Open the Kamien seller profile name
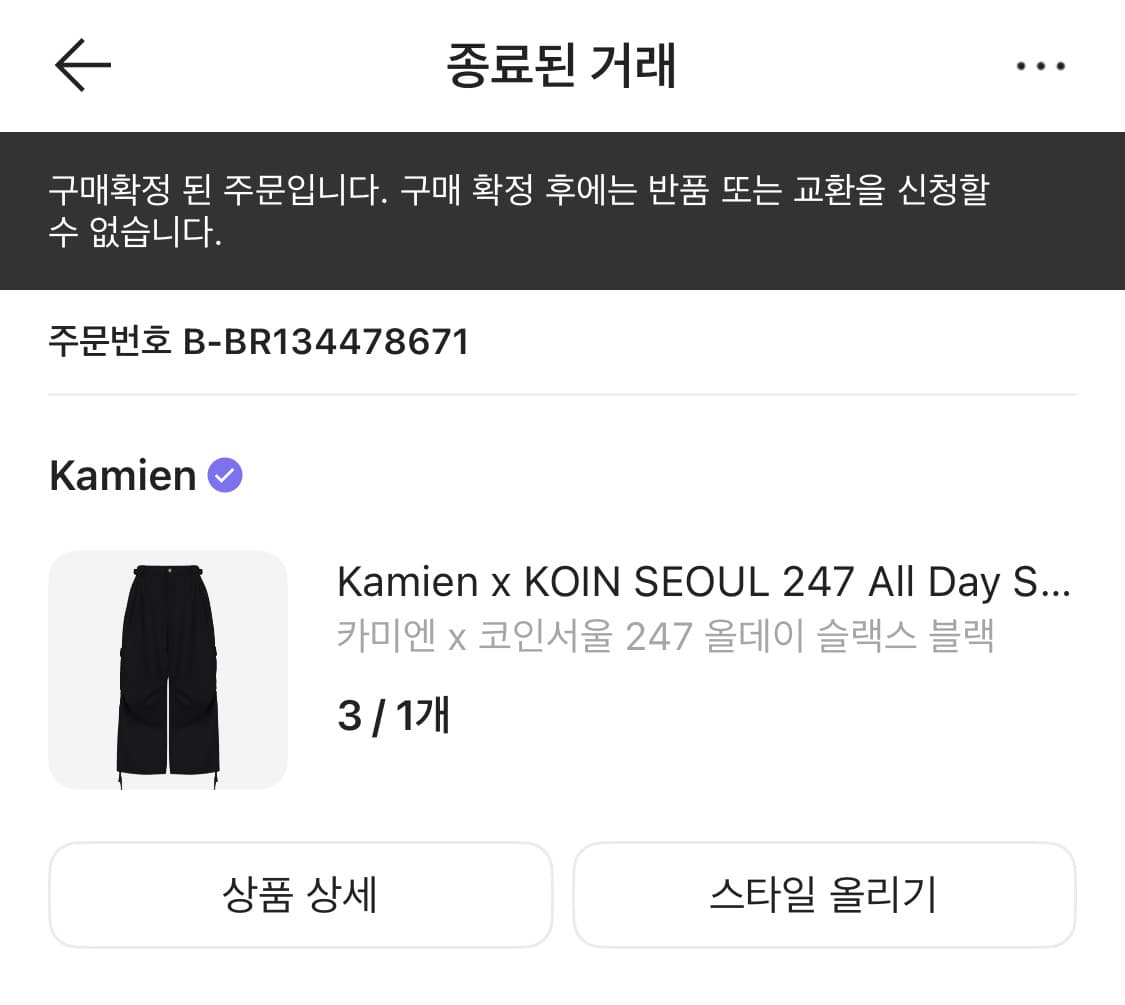The width and height of the screenshot is (1125, 1005). click(x=124, y=474)
